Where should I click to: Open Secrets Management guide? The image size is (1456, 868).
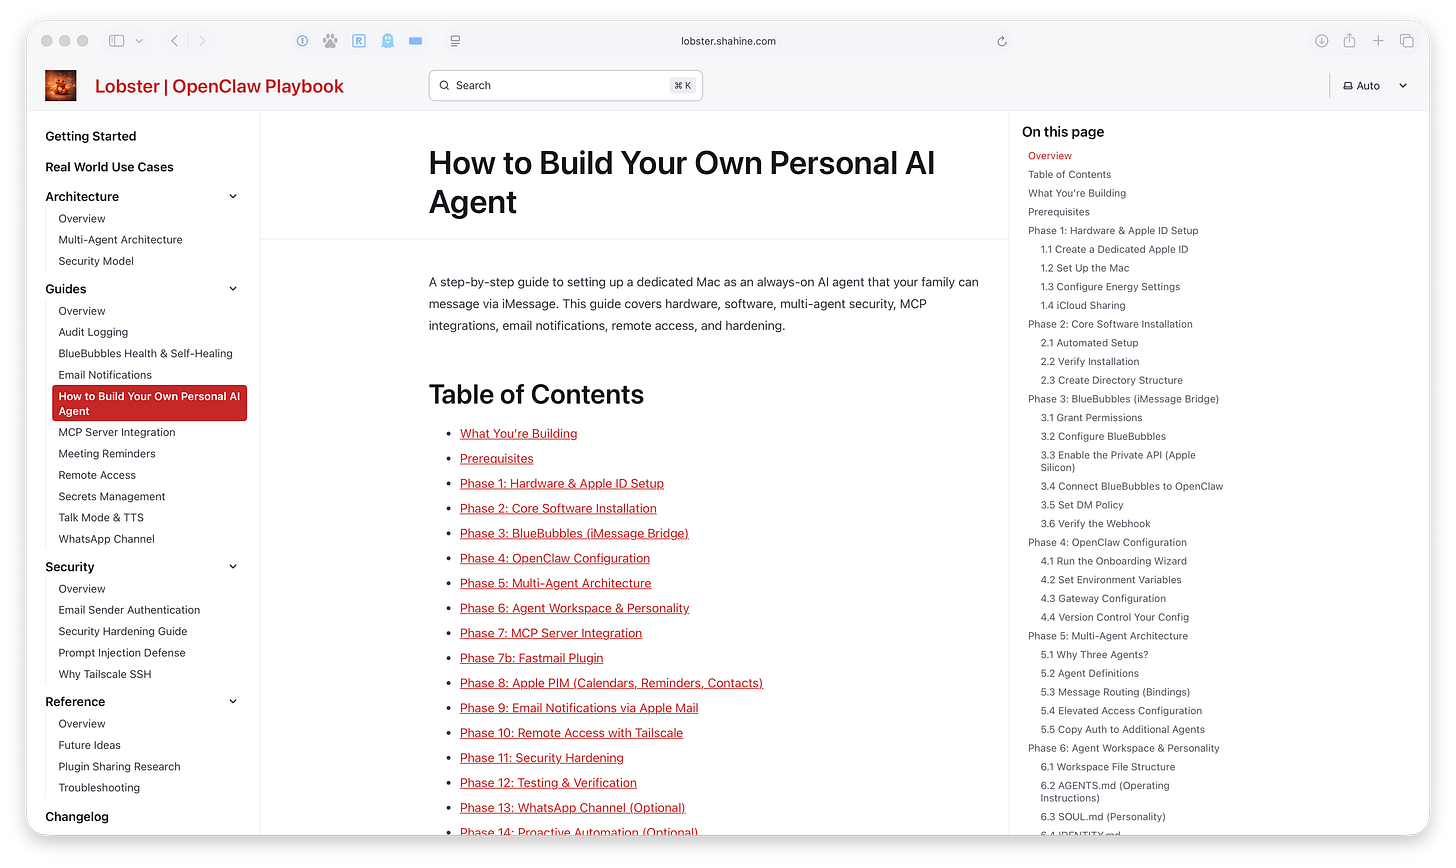coord(112,496)
